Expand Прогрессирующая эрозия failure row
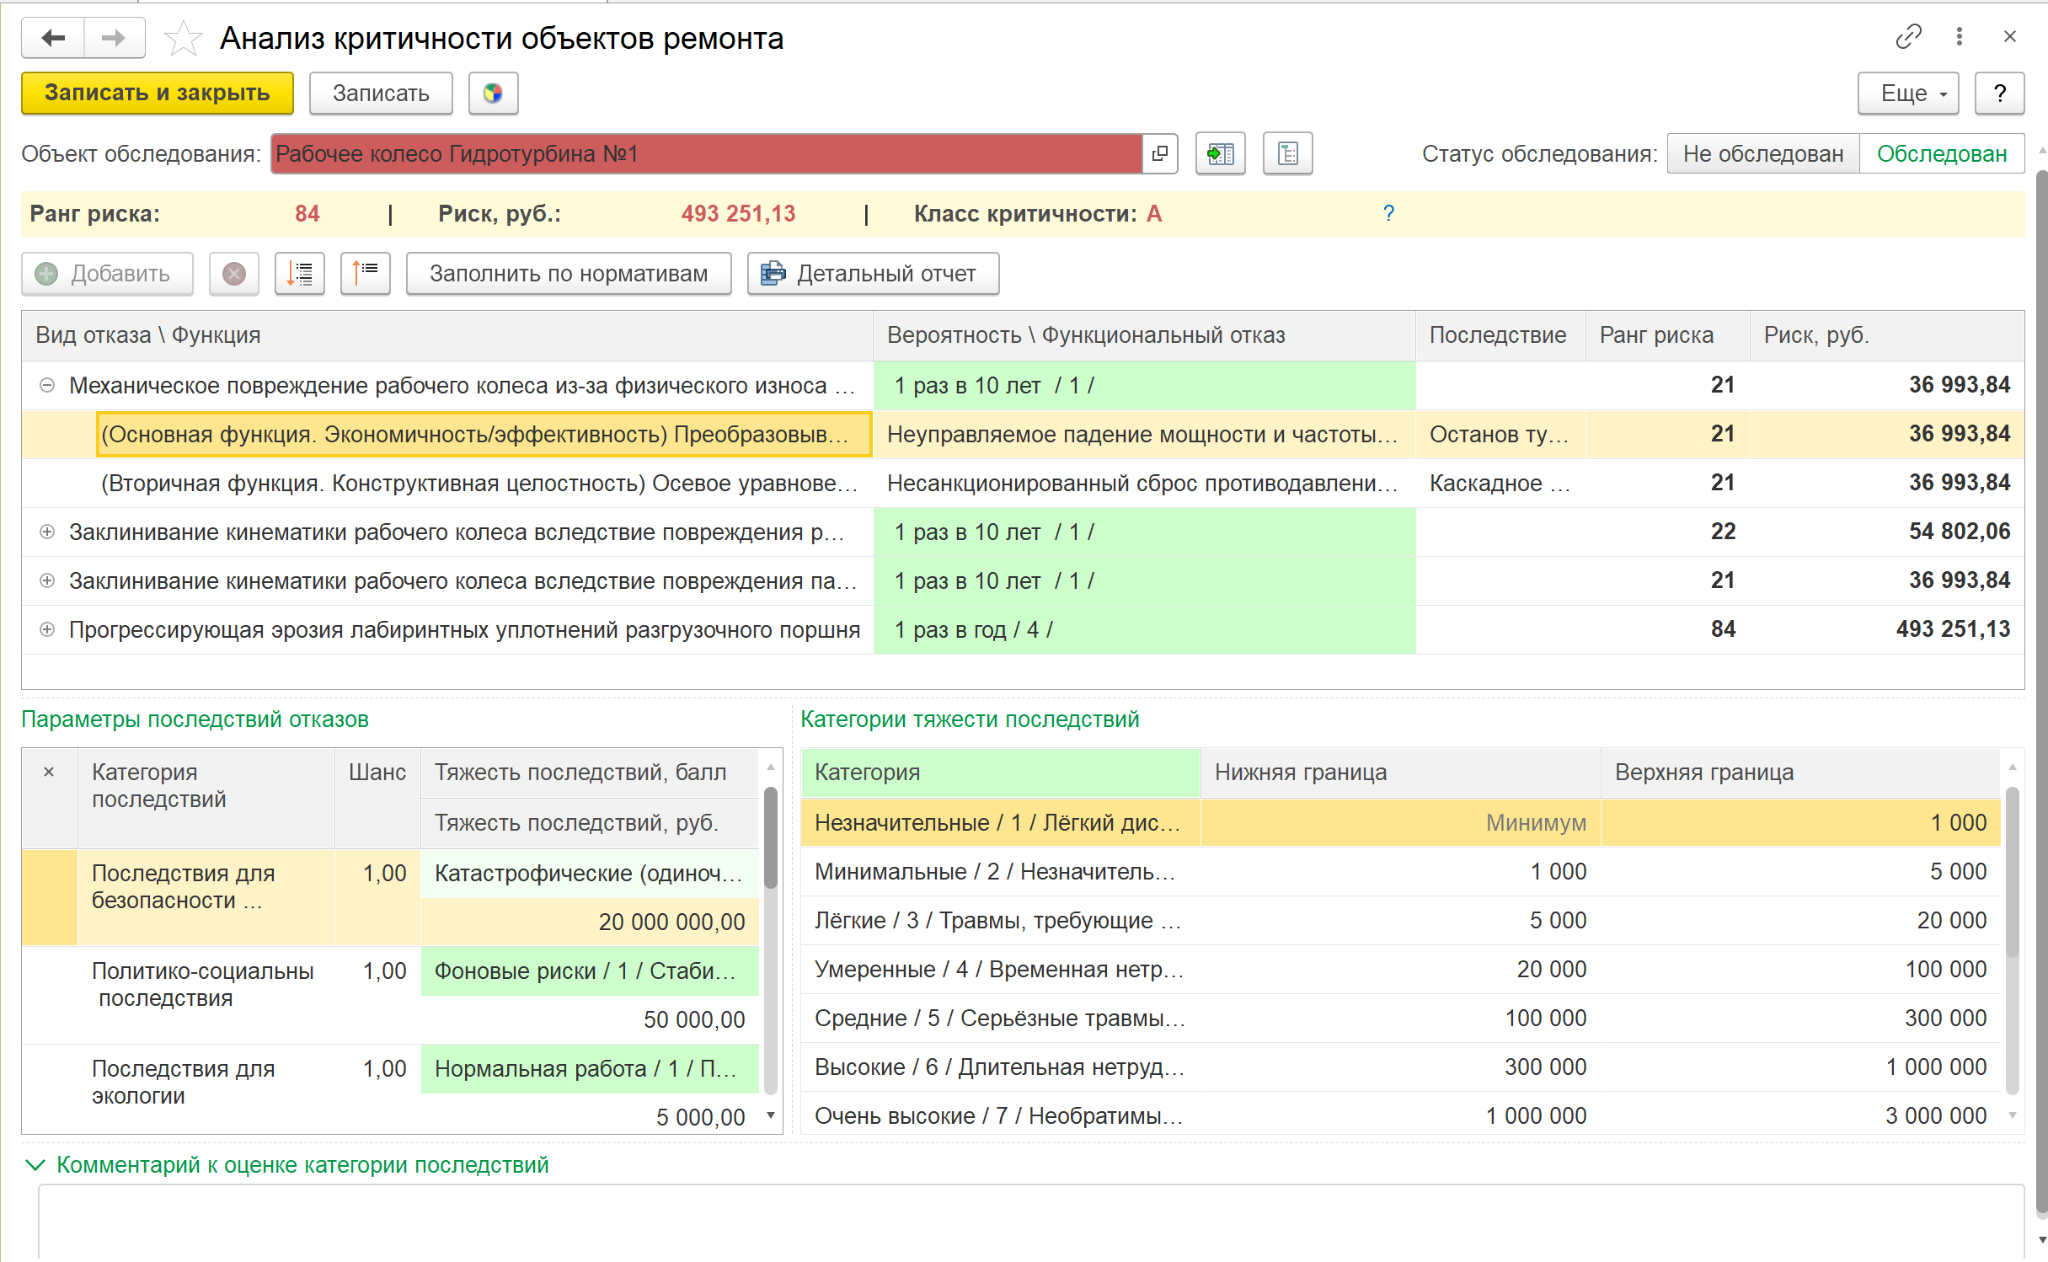The image size is (2048, 1262). pyautogui.click(x=47, y=630)
